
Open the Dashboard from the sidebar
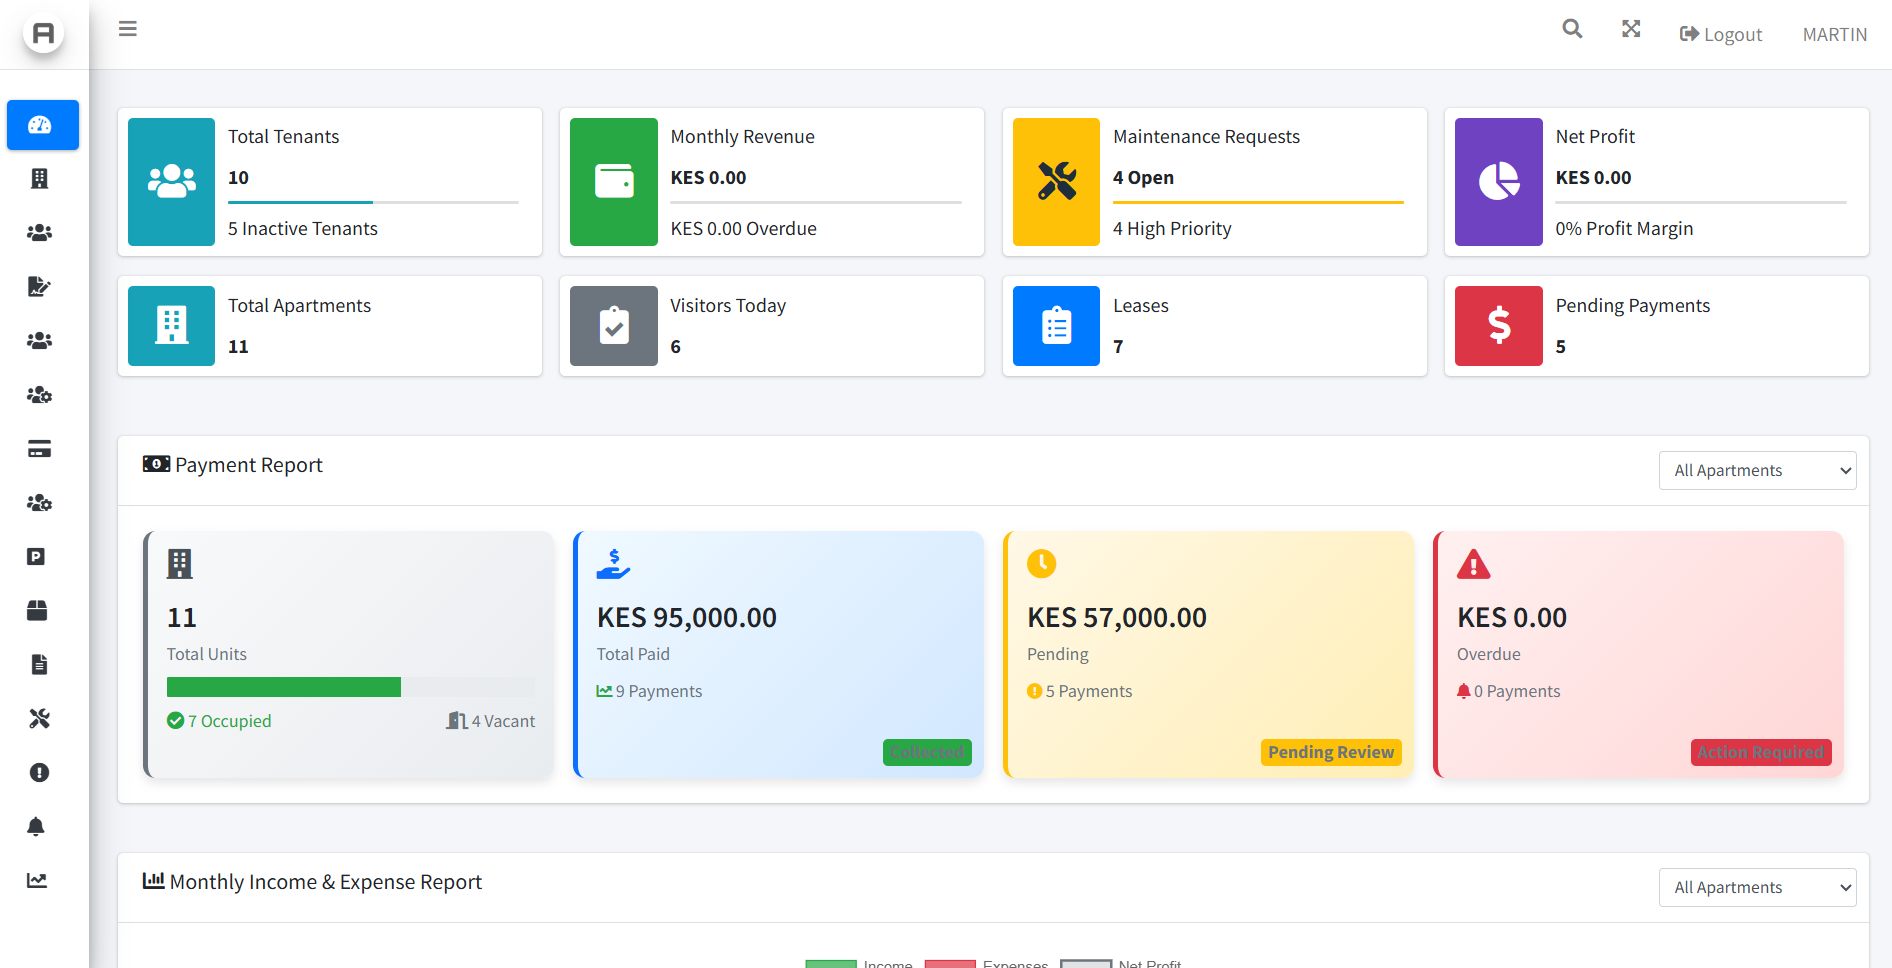42,125
